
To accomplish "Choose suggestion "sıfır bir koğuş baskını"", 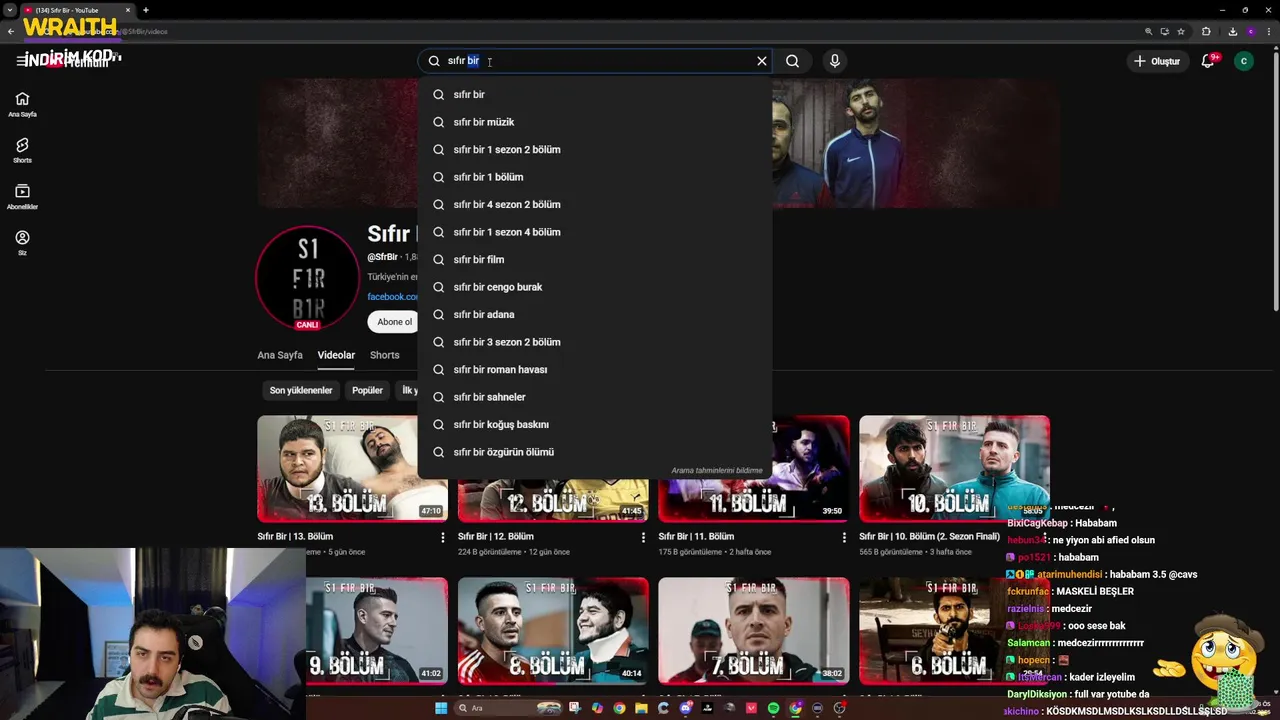I will tap(595, 424).
